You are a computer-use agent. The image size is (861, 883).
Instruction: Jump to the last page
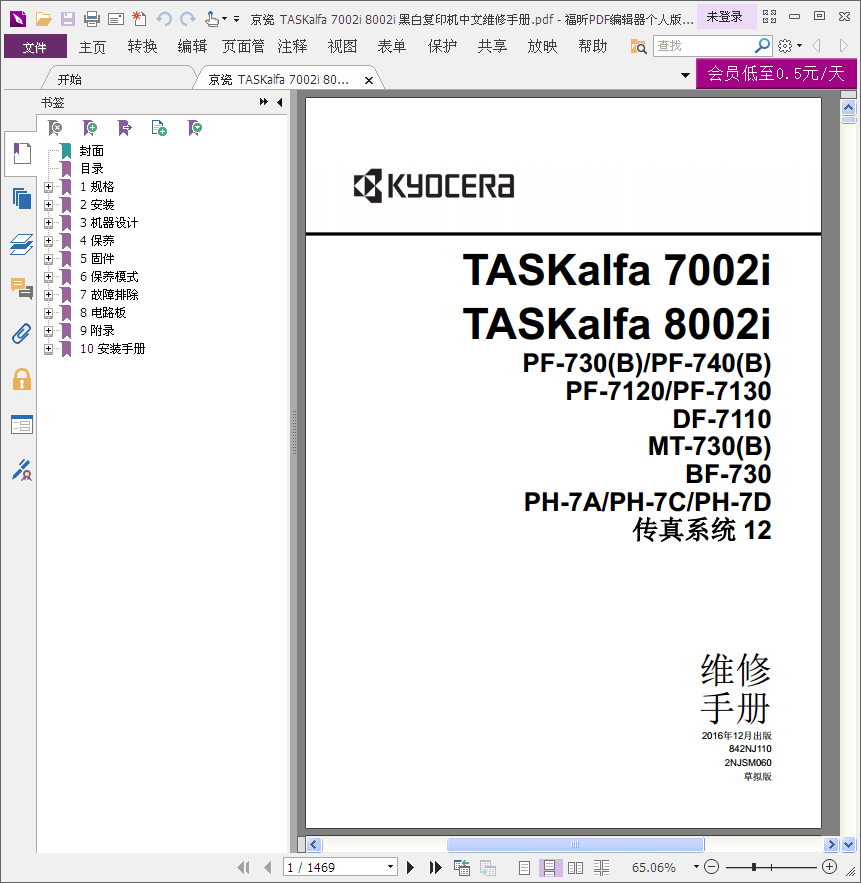click(x=435, y=867)
